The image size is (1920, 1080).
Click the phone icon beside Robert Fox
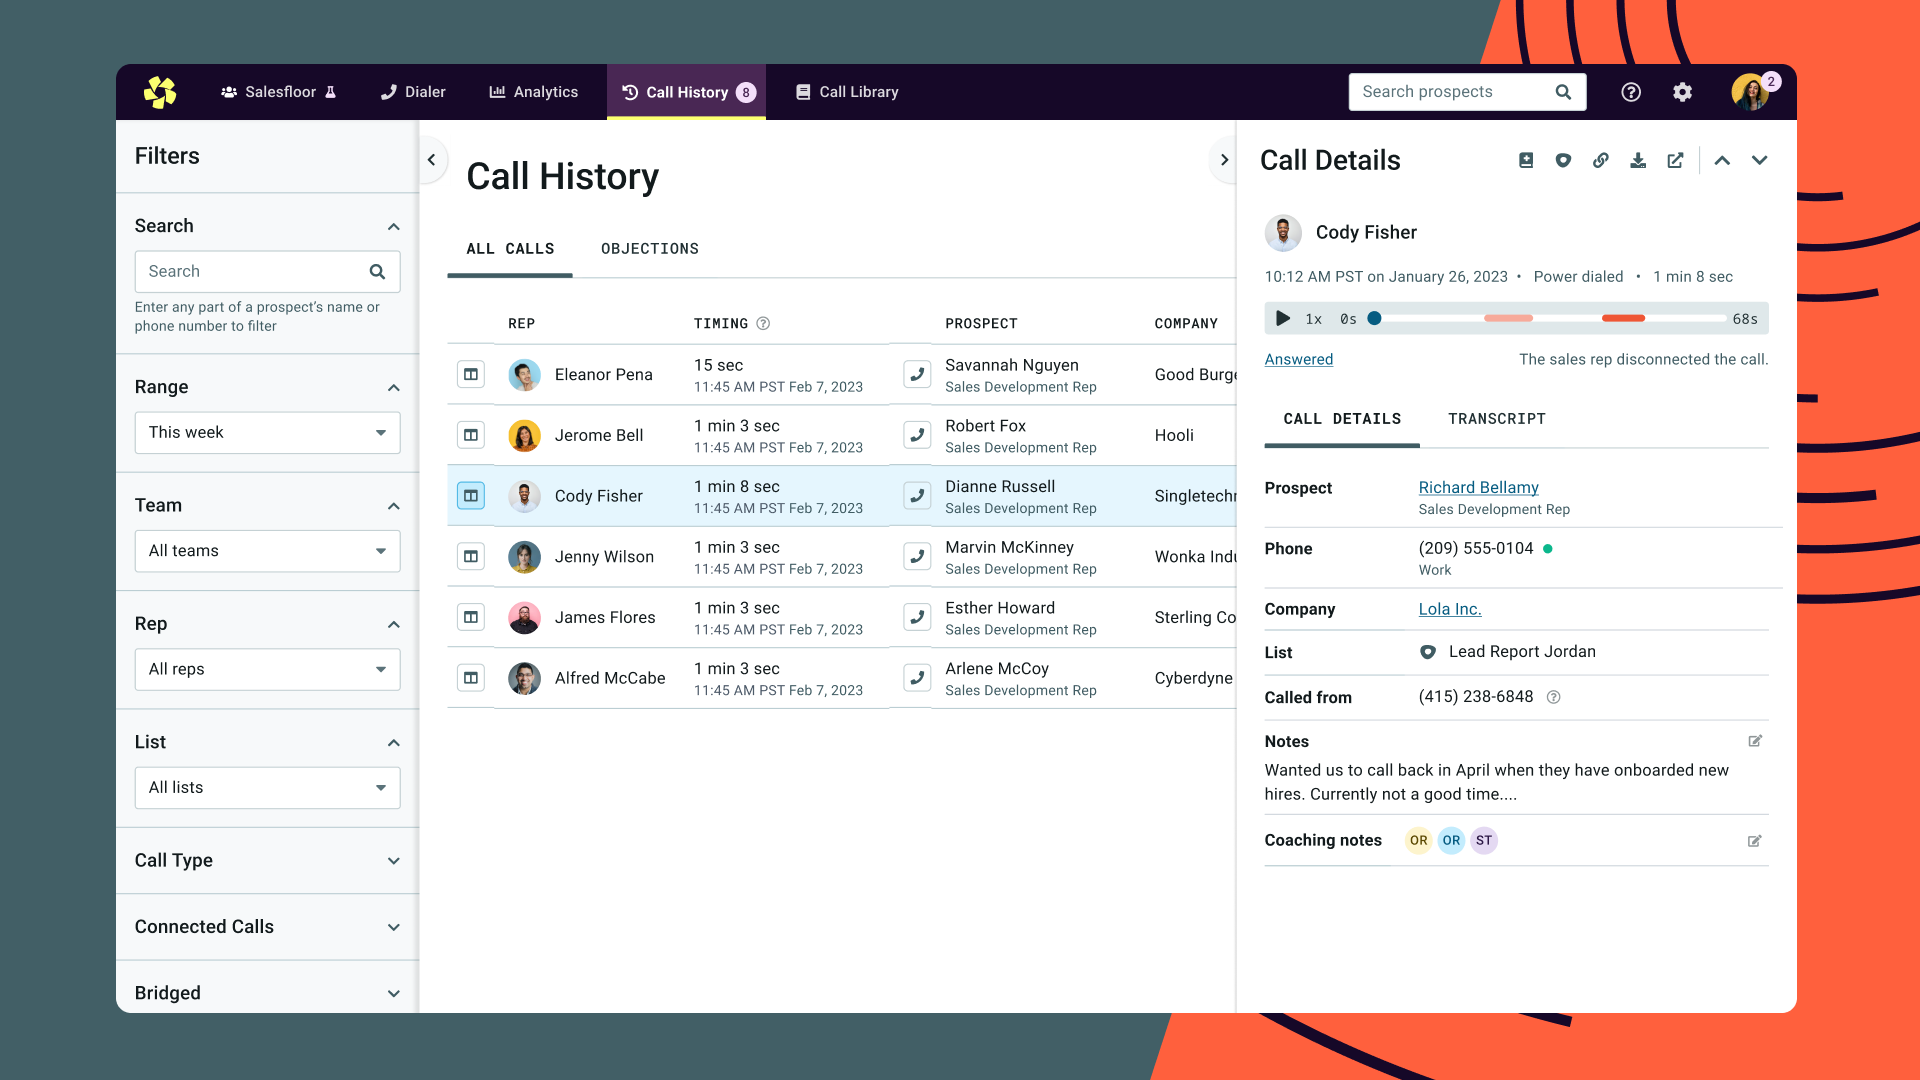click(x=917, y=435)
